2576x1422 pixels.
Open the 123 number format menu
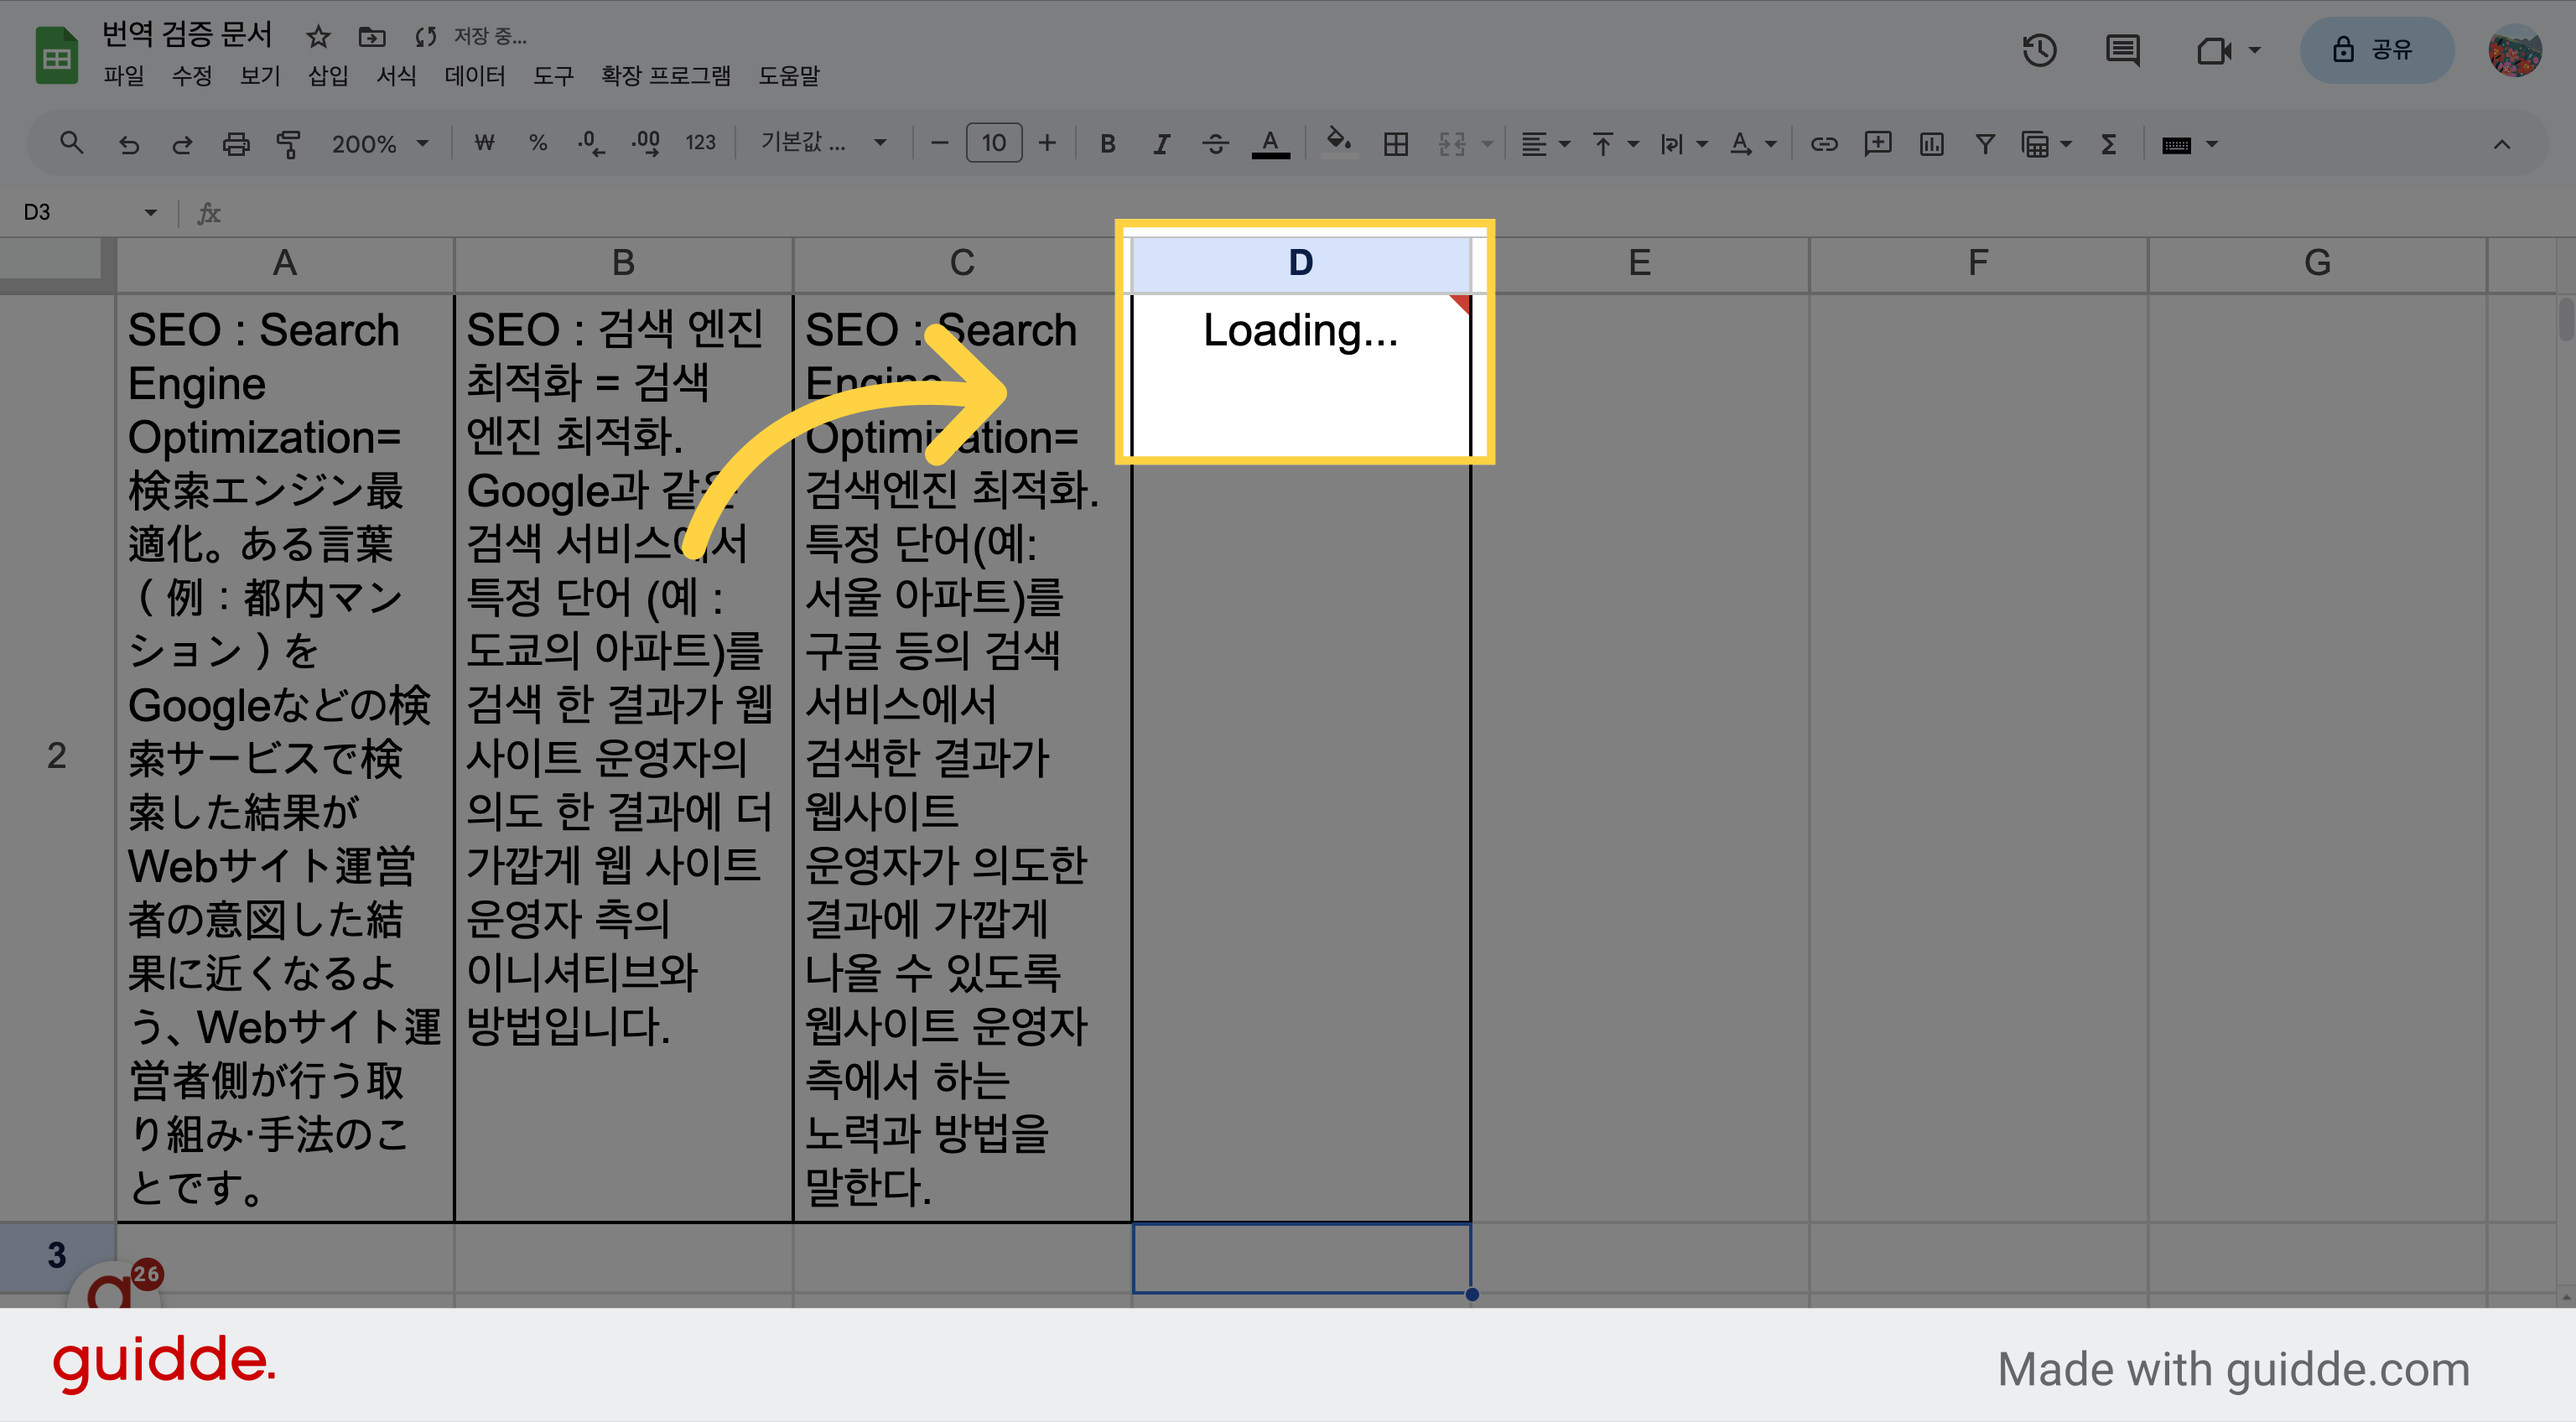(x=700, y=143)
